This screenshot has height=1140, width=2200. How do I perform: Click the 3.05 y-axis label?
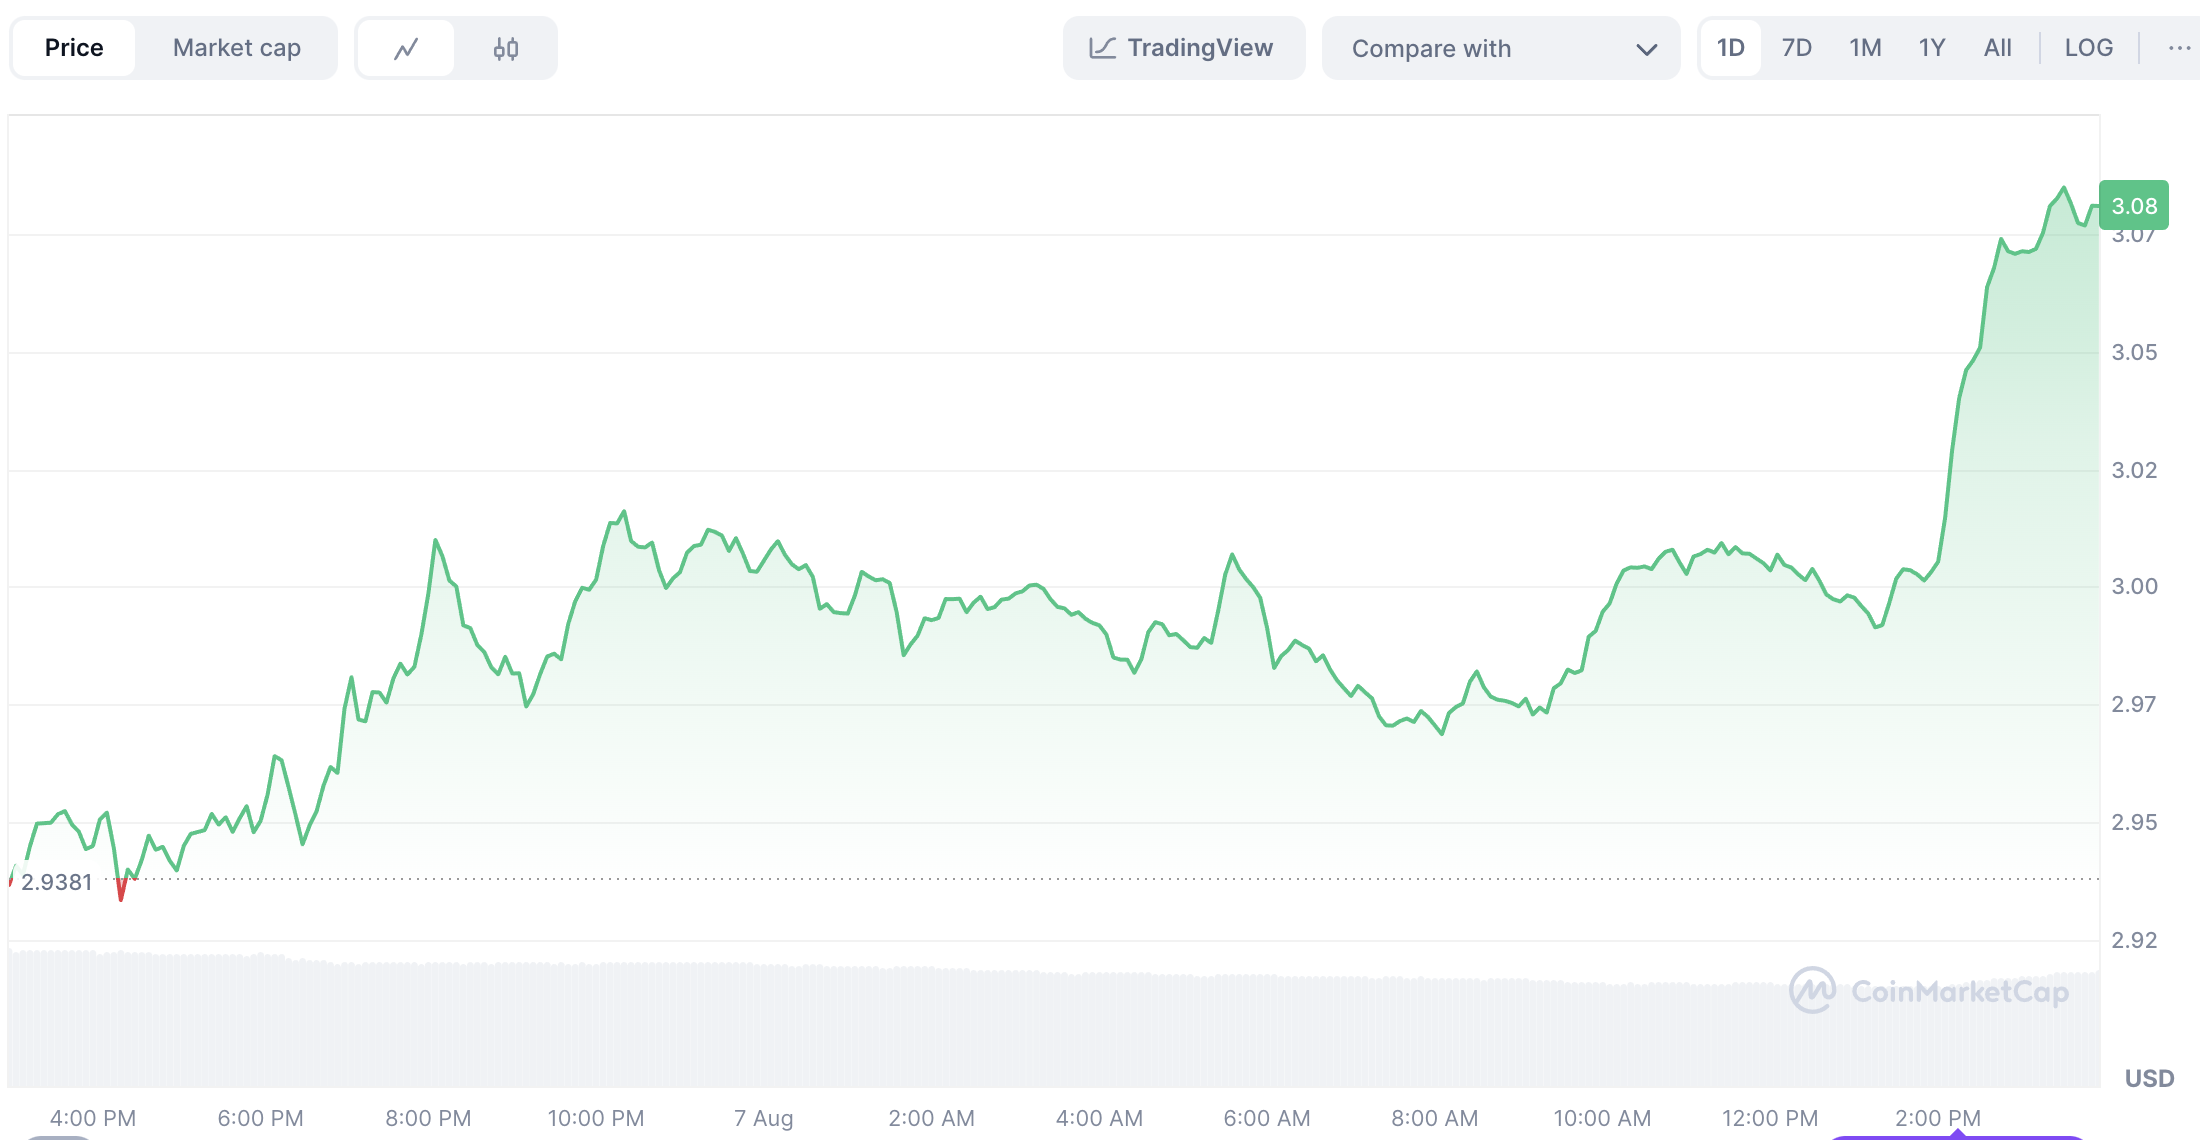point(2134,352)
